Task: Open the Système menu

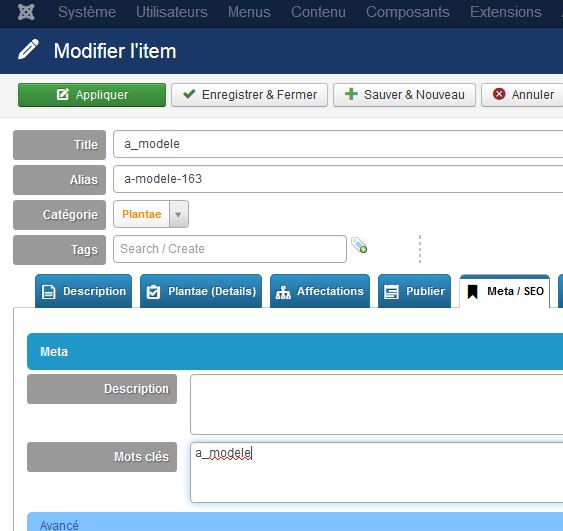Action: 87,12
